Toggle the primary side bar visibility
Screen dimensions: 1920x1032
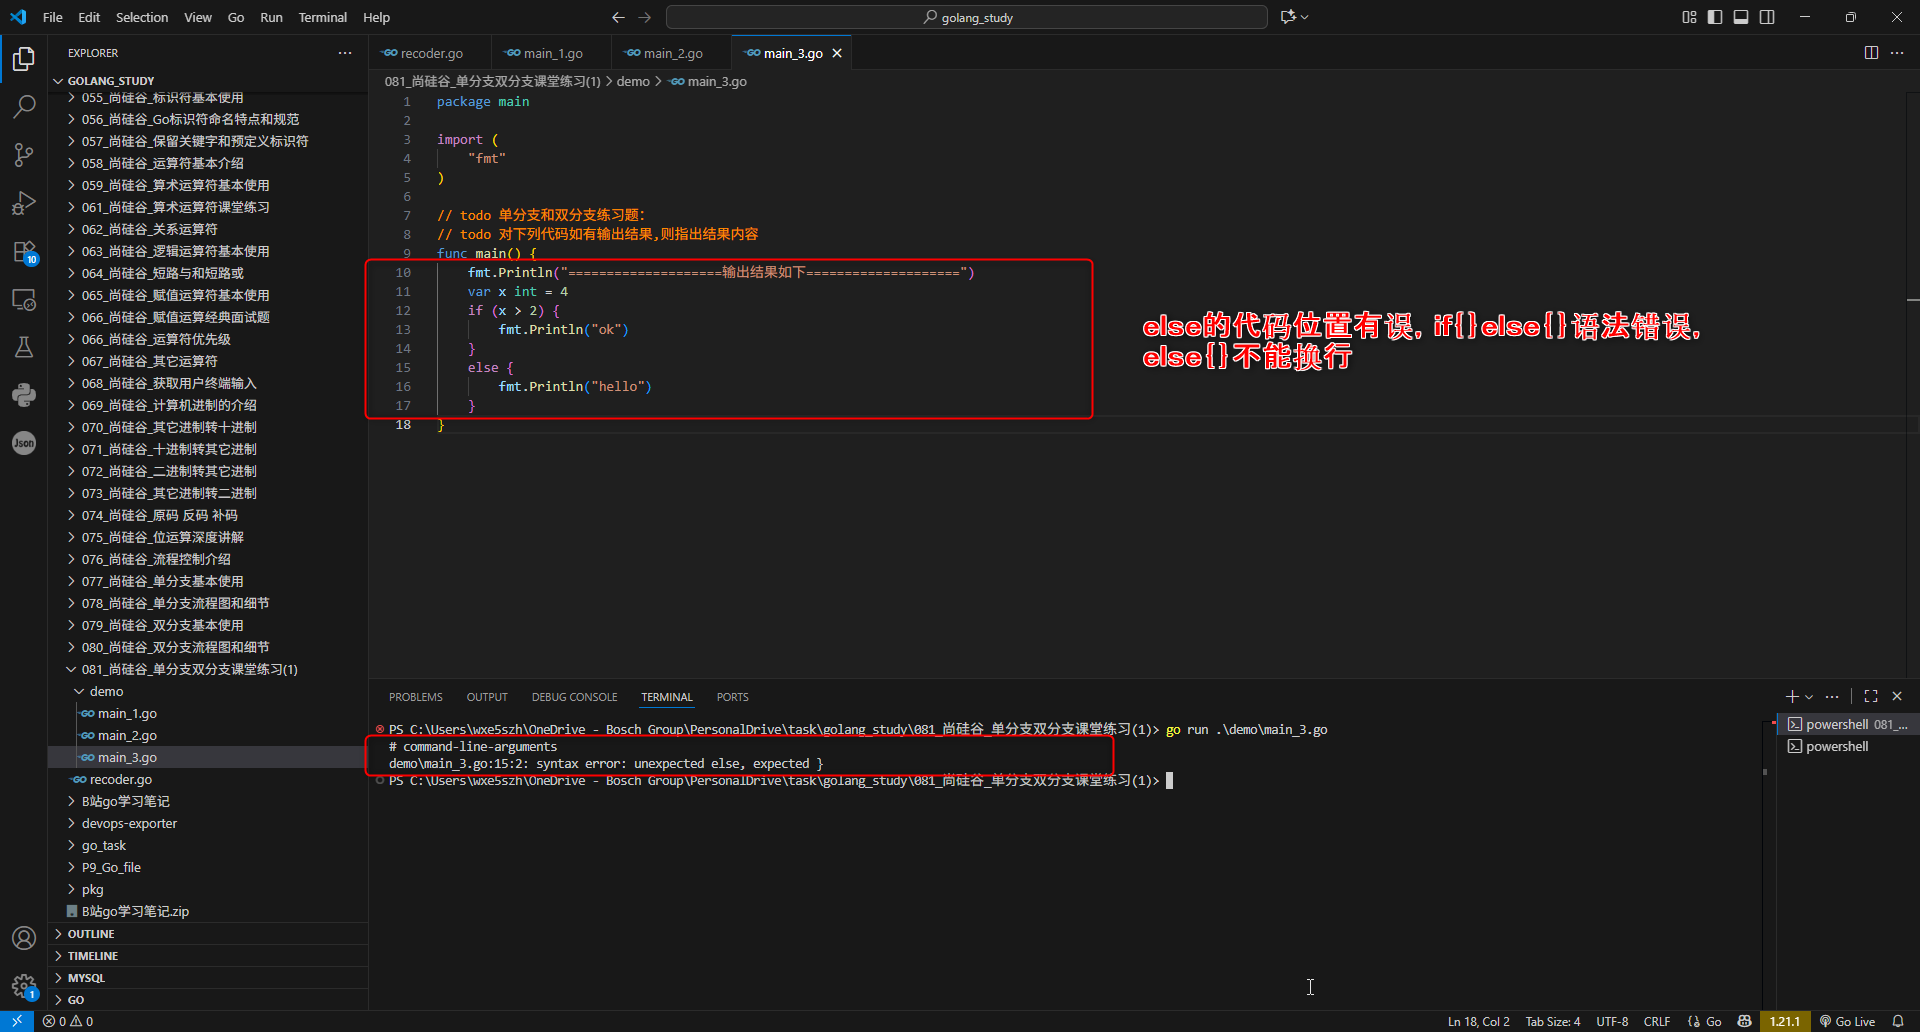tap(1715, 17)
